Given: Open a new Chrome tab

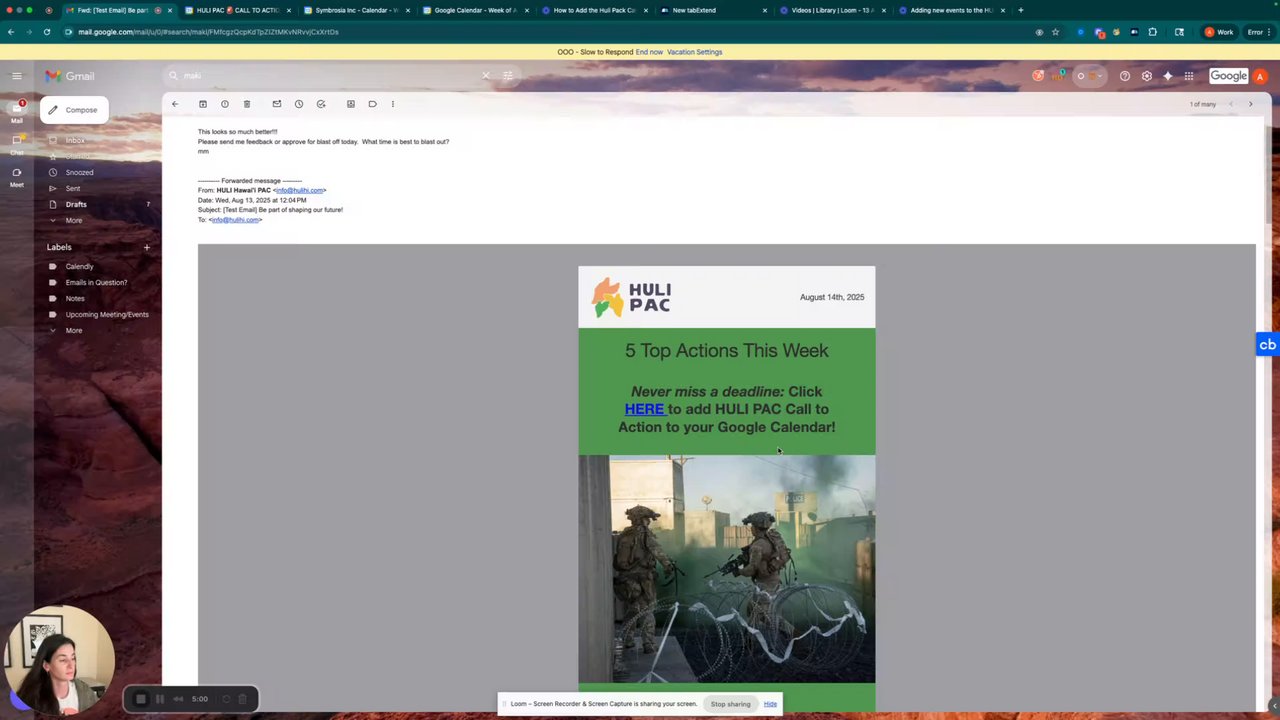Looking at the screenshot, I should (1020, 10).
